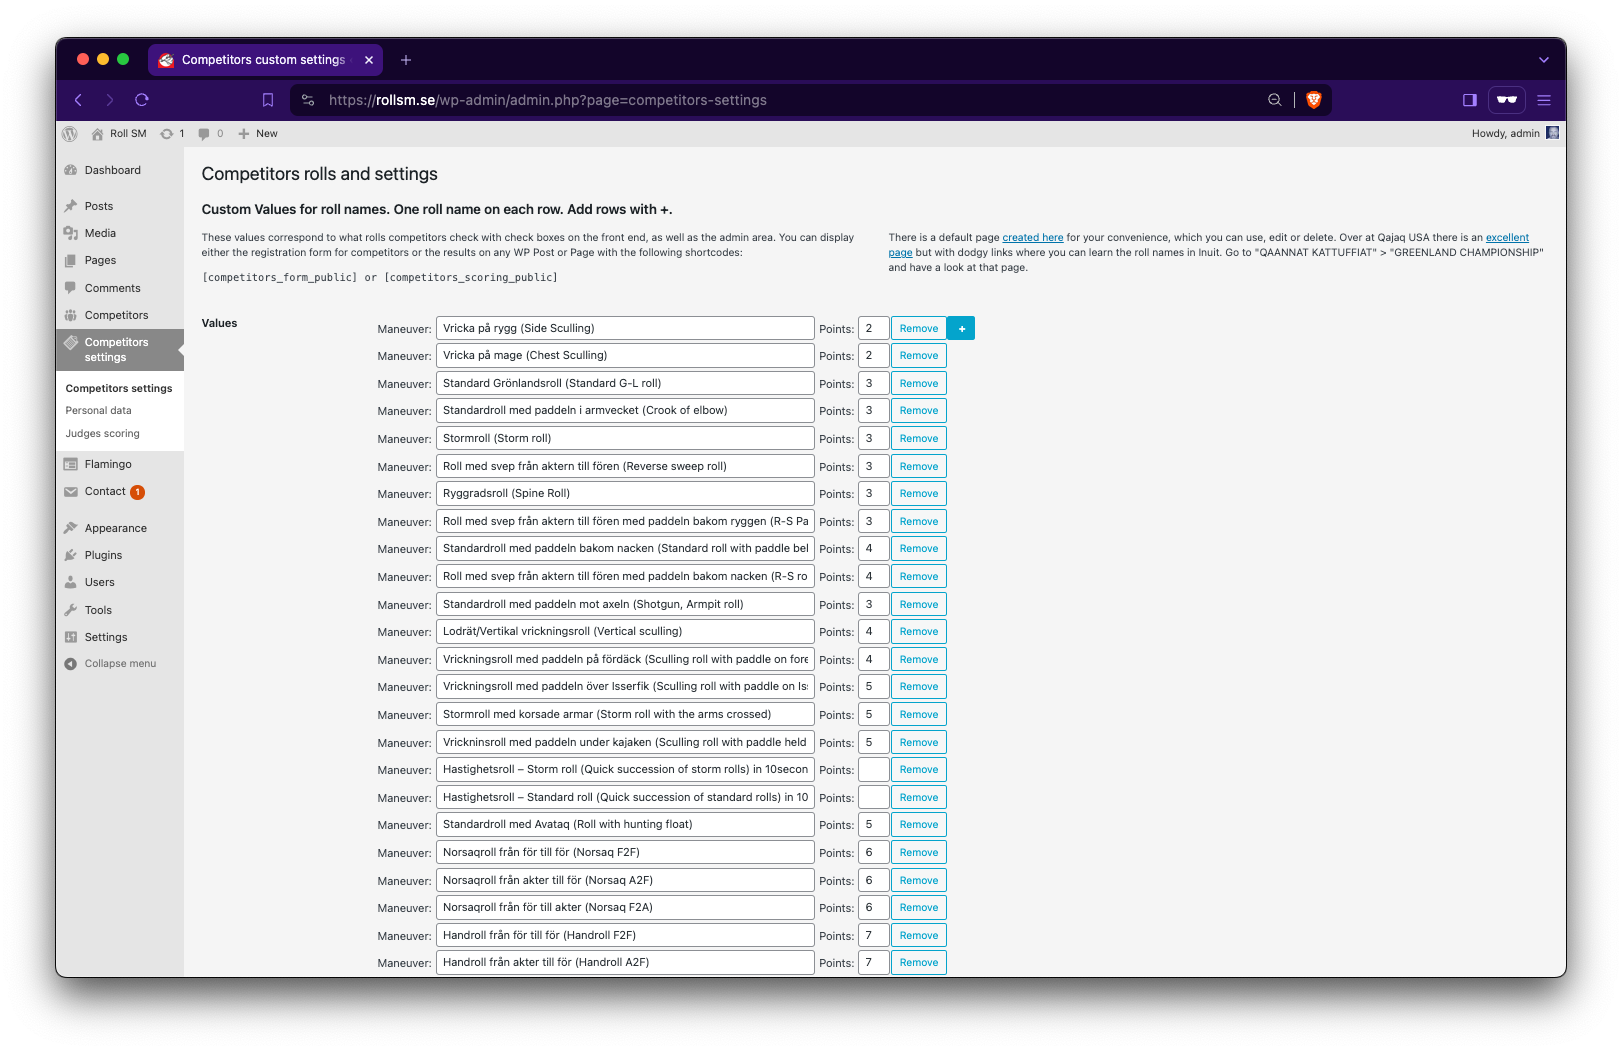Edit the Vricka på mage maneuver field
1622x1051 pixels.
click(x=625, y=356)
